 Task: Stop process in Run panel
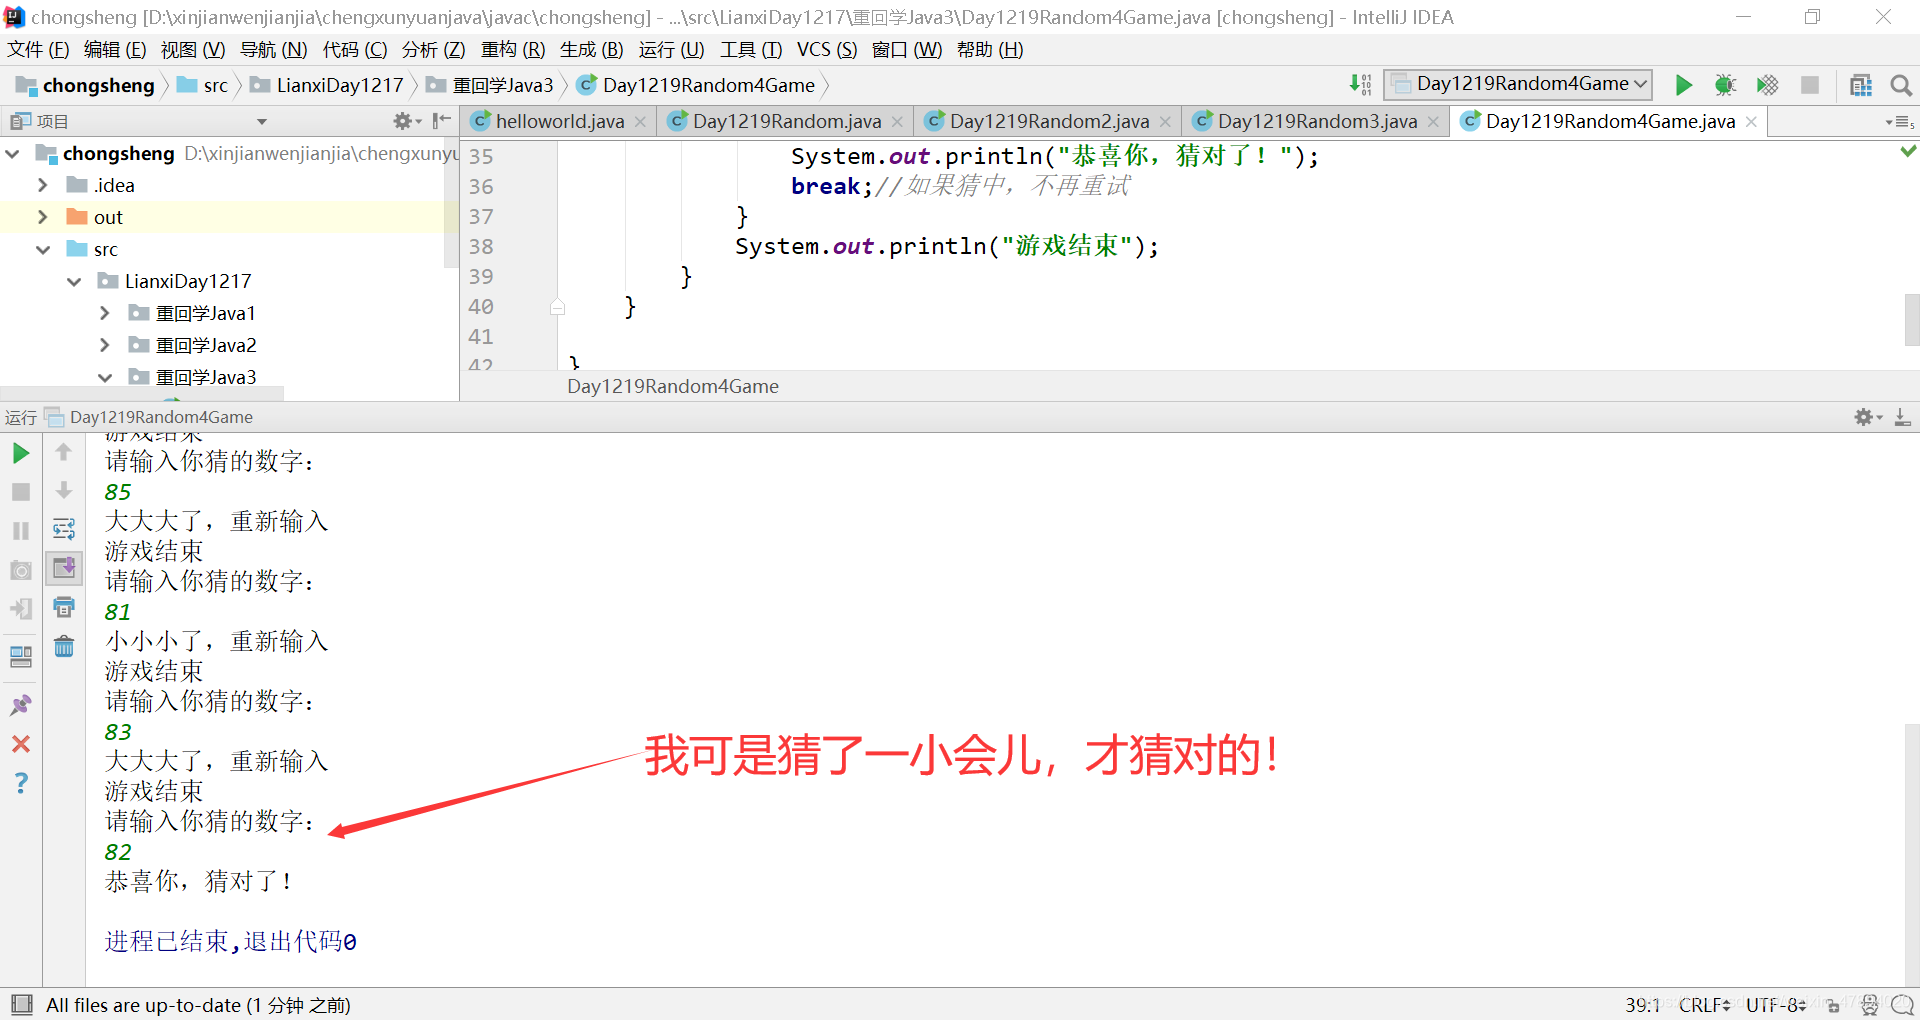[20, 492]
